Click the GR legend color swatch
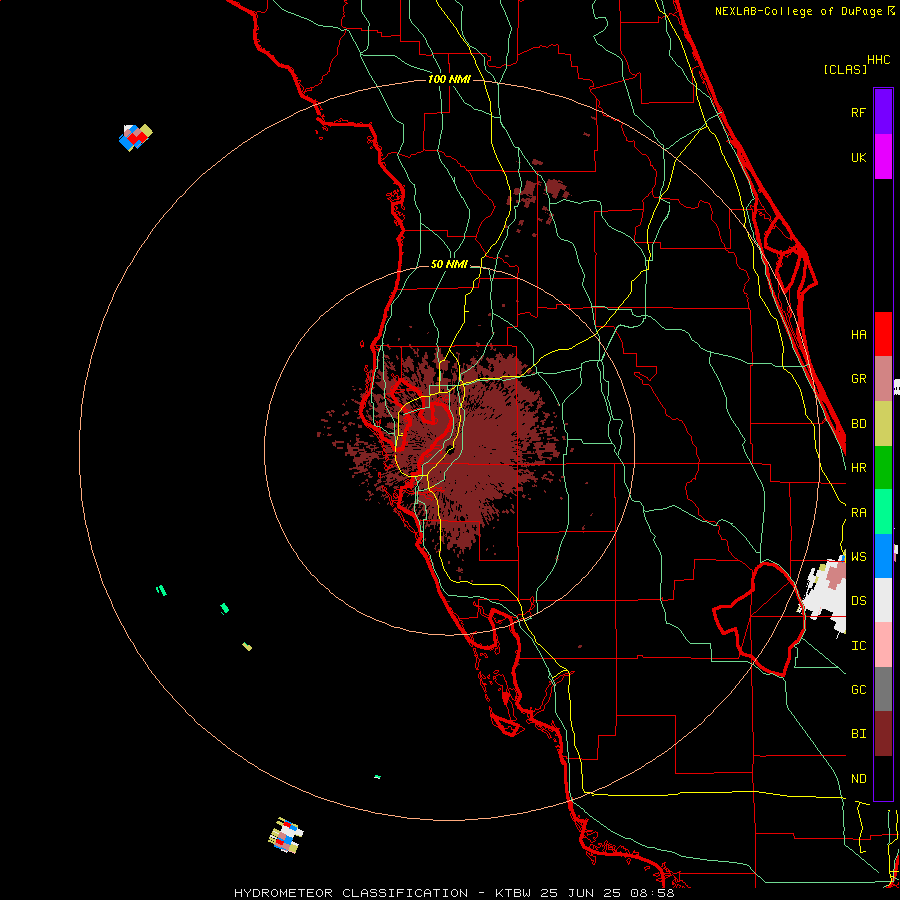The width and height of the screenshot is (900, 900). pos(883,379)
